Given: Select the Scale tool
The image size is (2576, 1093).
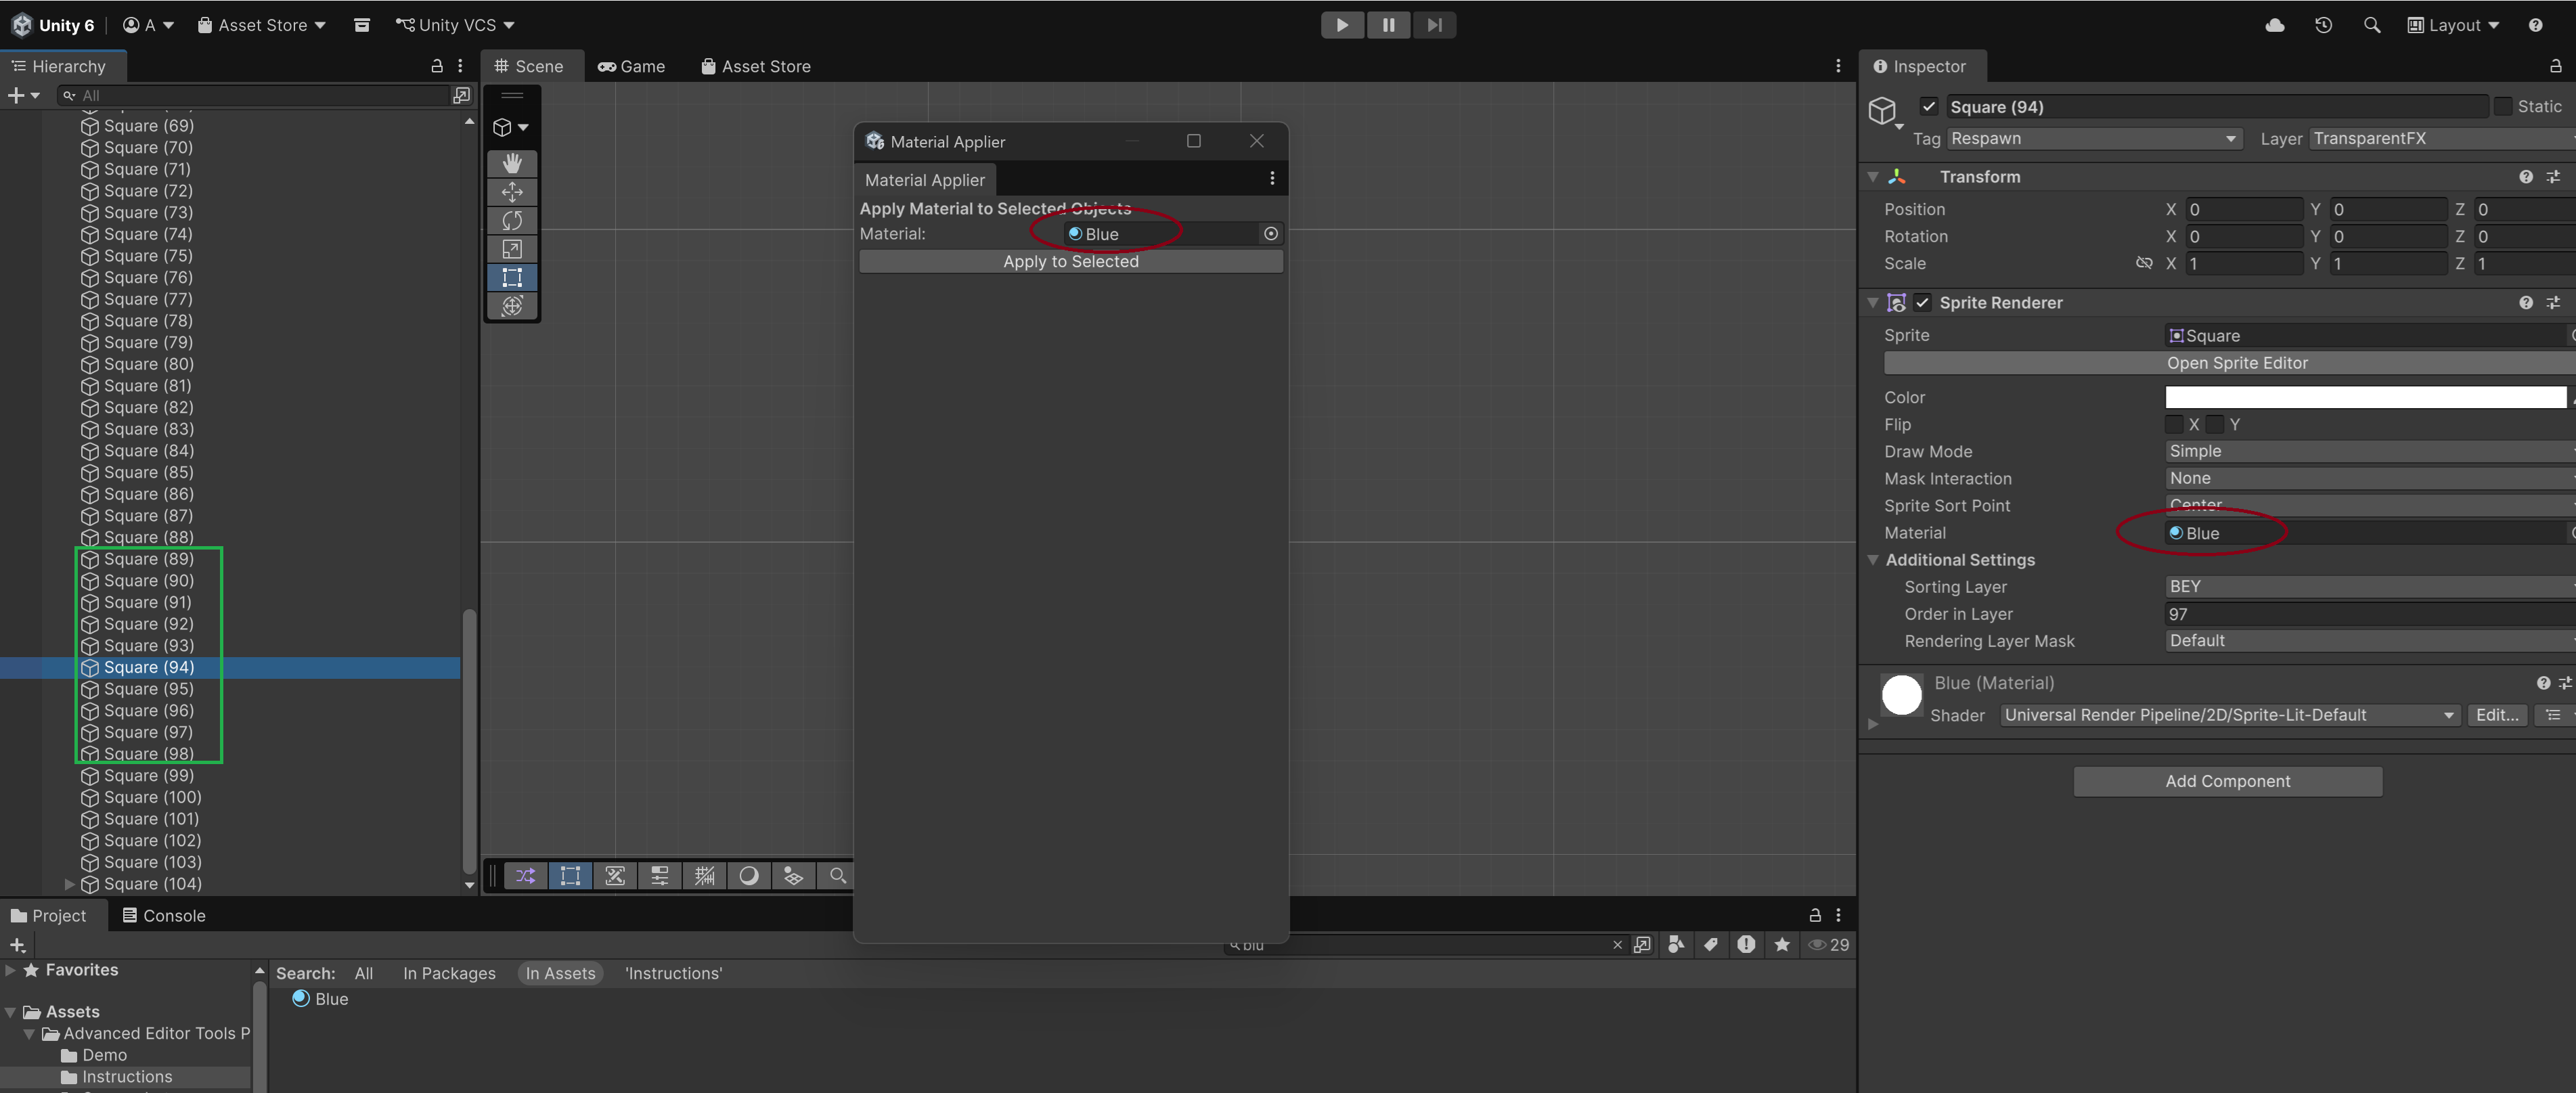Looking at the screenshot, I should (512, 249).
